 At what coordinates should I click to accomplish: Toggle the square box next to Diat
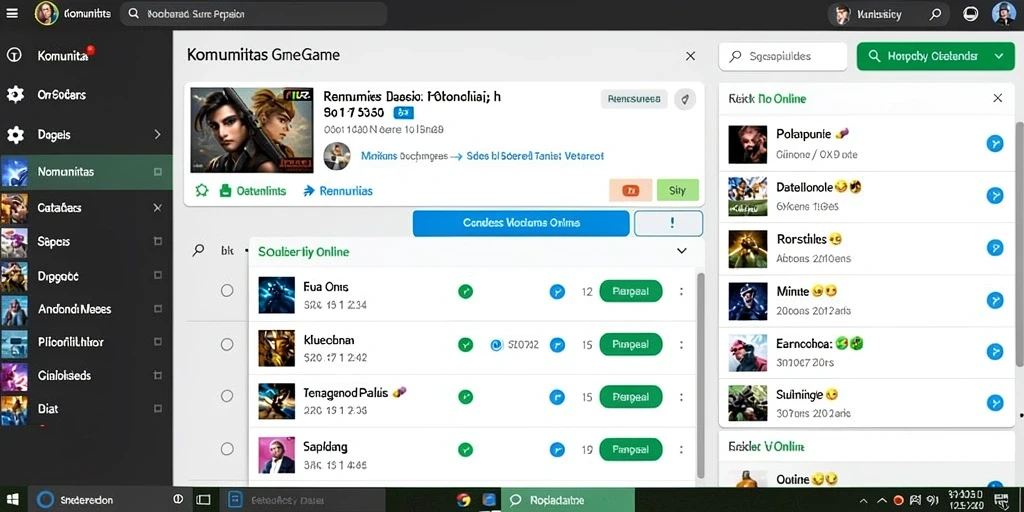coord(157,409)
